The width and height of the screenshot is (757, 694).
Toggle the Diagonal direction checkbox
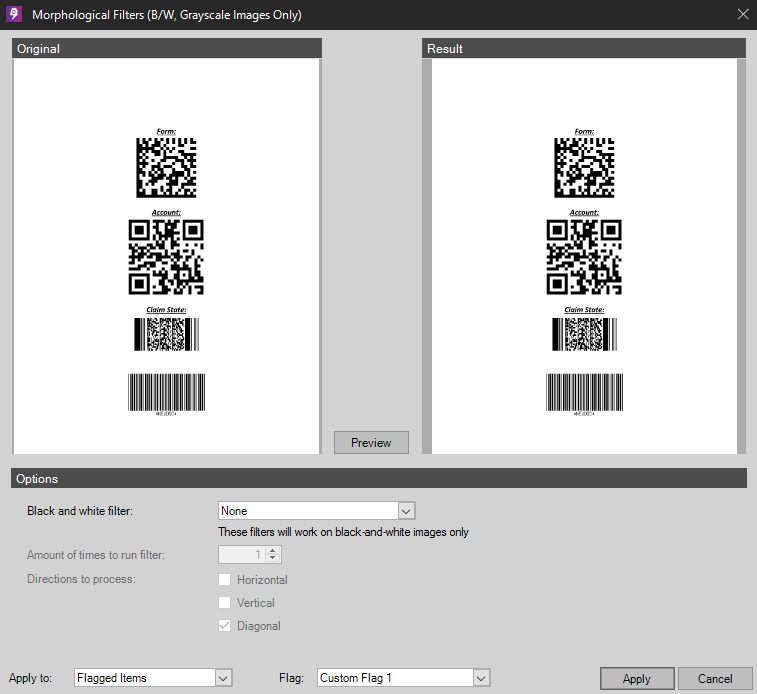tap(225, 626)
